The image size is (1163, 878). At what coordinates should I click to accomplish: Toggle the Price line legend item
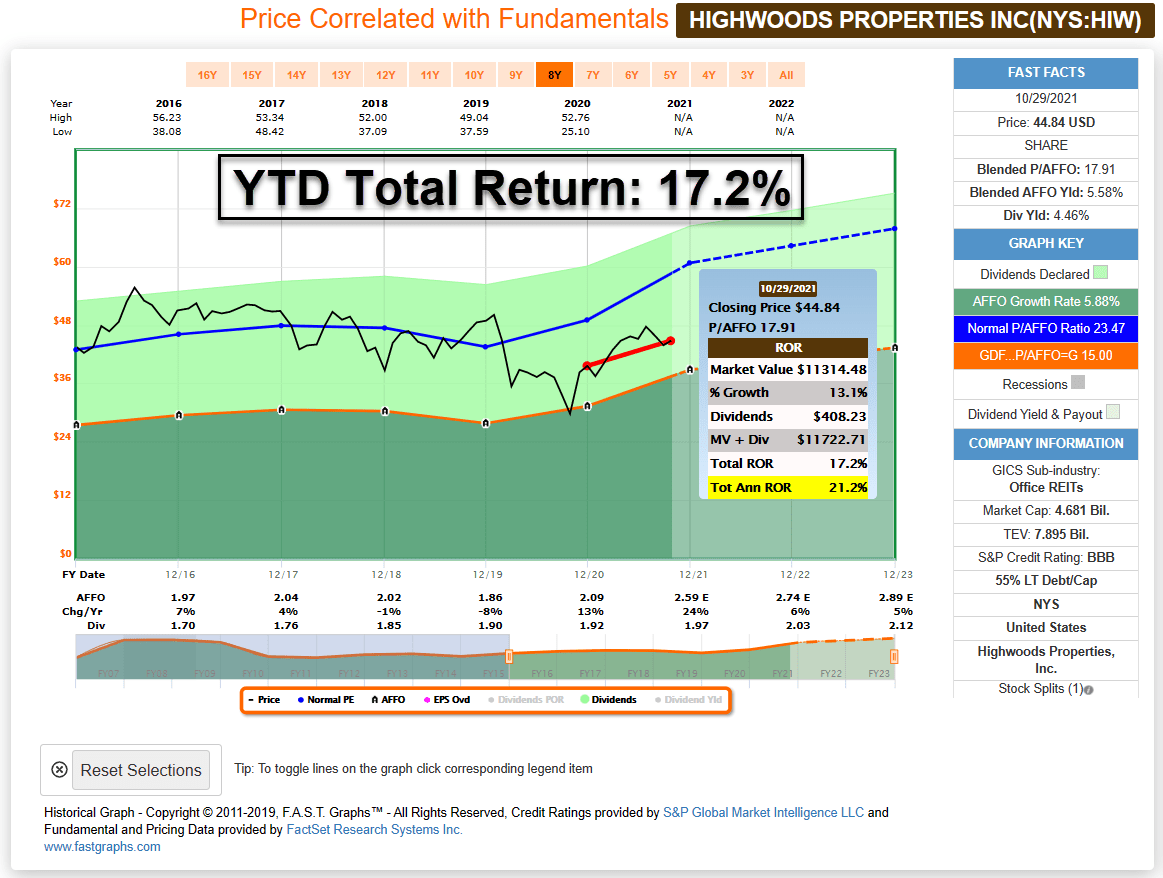264,700
